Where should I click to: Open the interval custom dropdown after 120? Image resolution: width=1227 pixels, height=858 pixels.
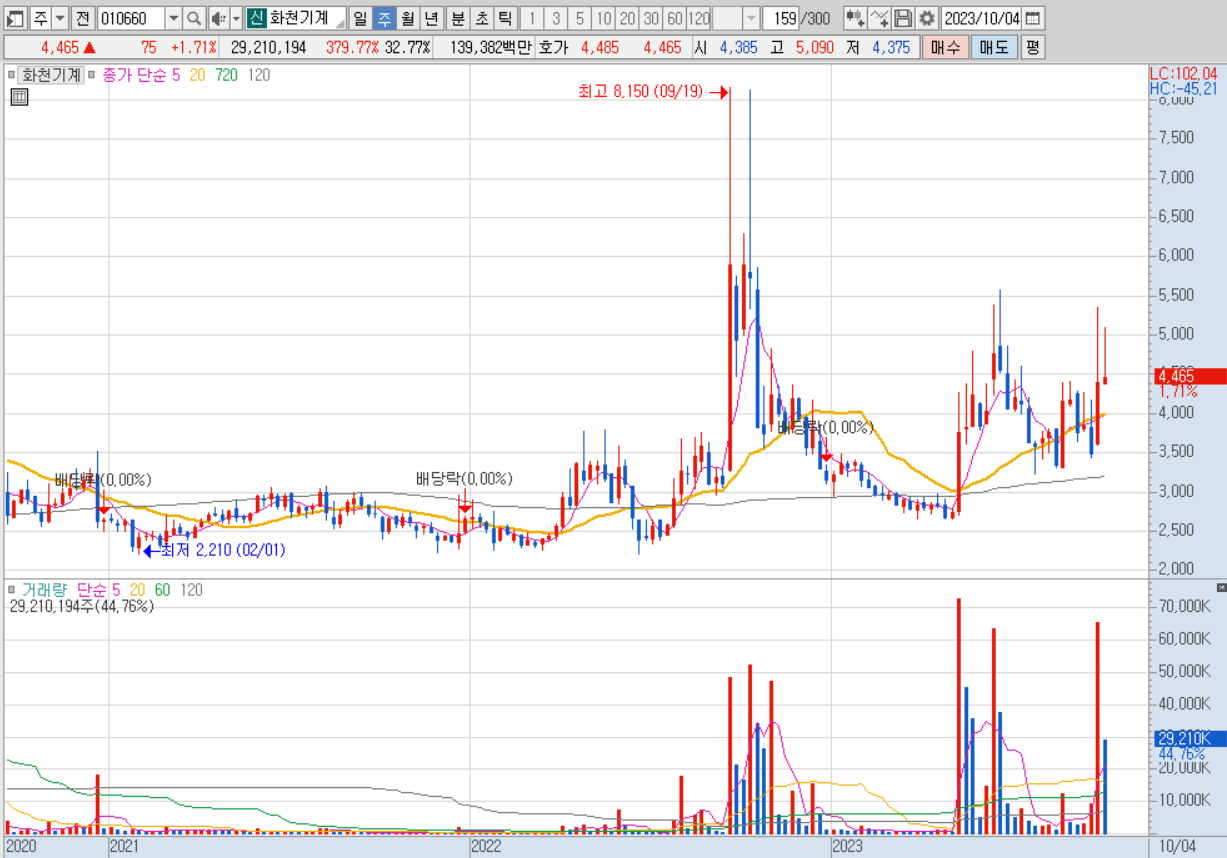pos(751,18)
